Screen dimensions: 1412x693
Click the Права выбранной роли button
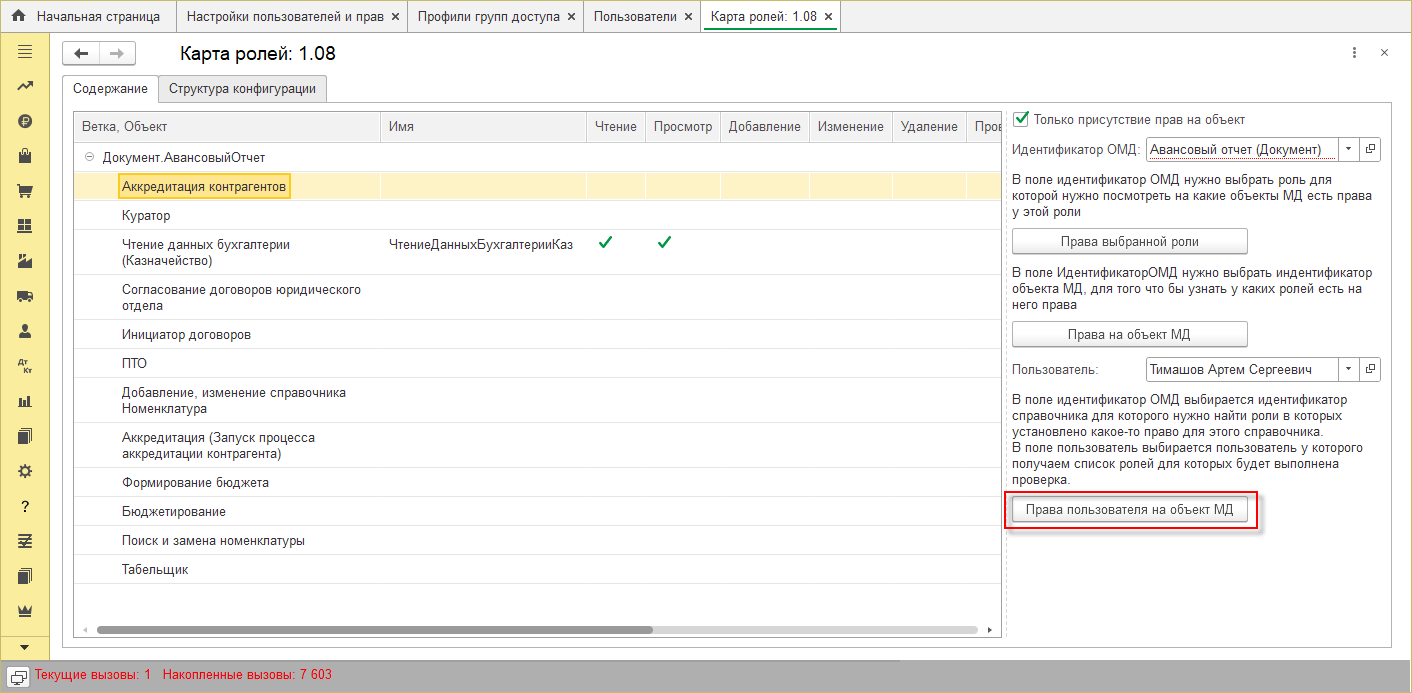(1129, 241)
